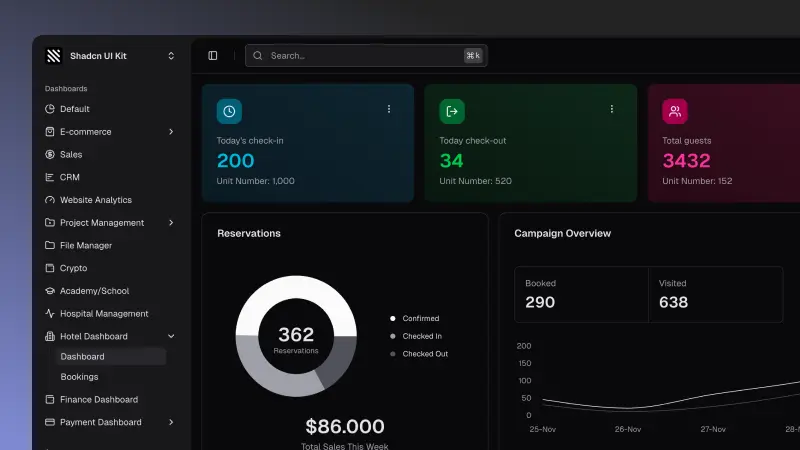Click the check-in clock icon
This screenshot has height=450, width=800.
point(229,111)
